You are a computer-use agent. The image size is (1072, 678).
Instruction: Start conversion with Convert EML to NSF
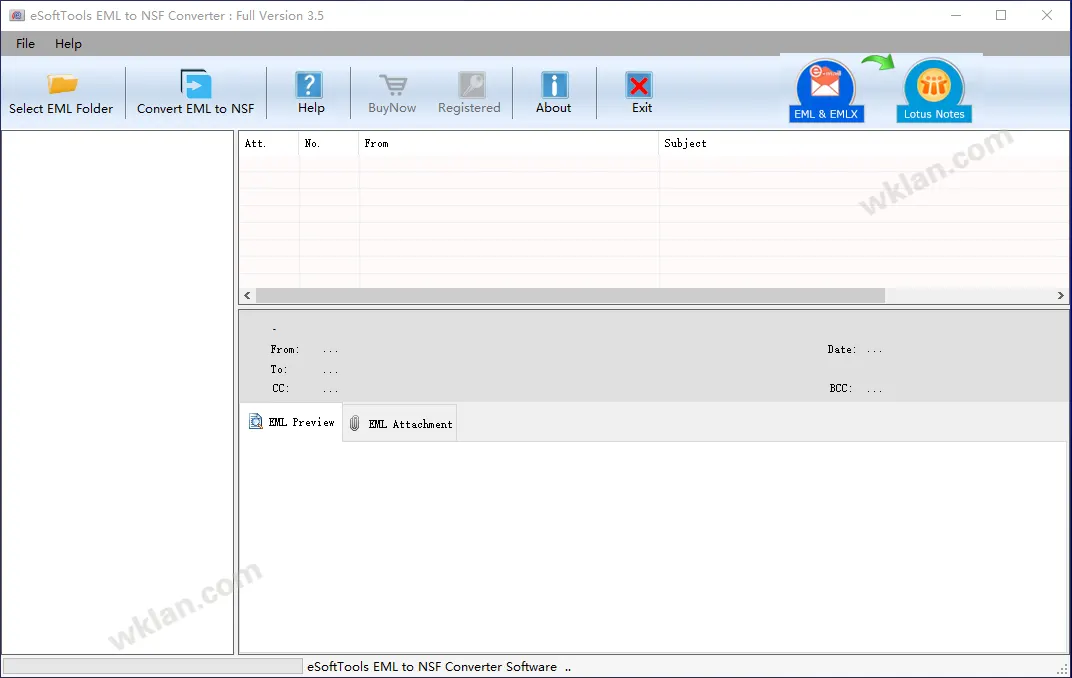click(x=196, y=94)
